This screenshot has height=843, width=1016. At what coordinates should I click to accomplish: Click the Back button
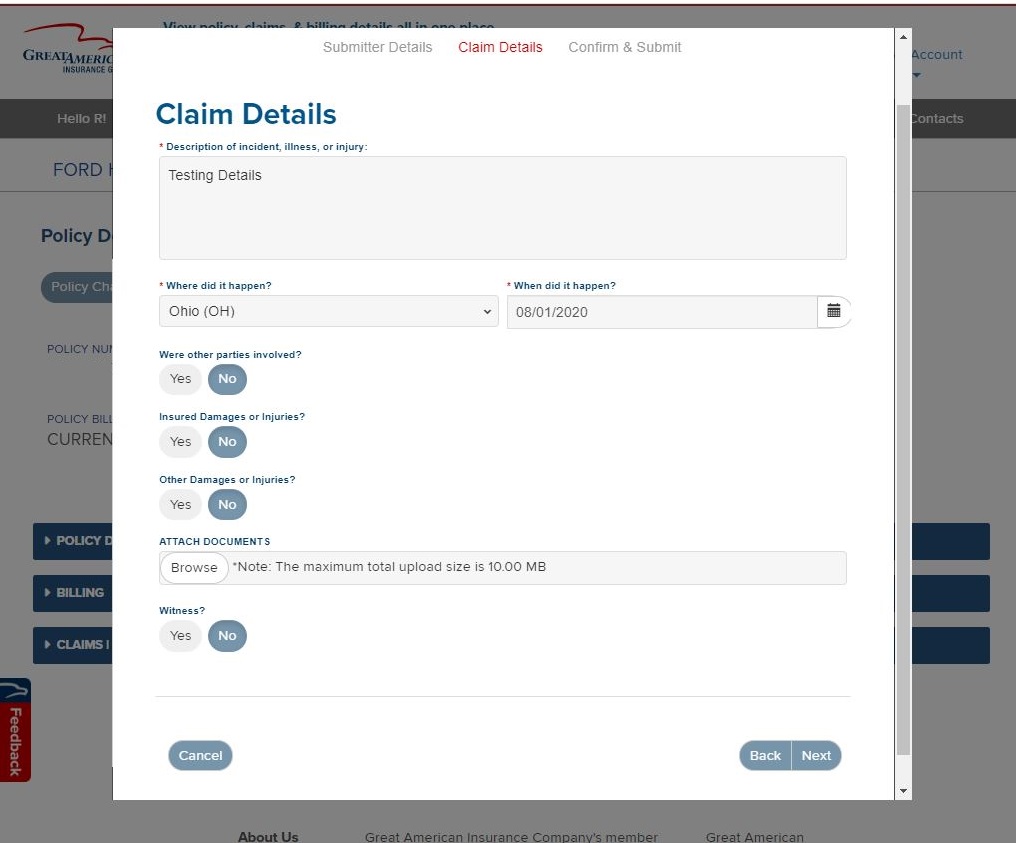click(765, 756)
